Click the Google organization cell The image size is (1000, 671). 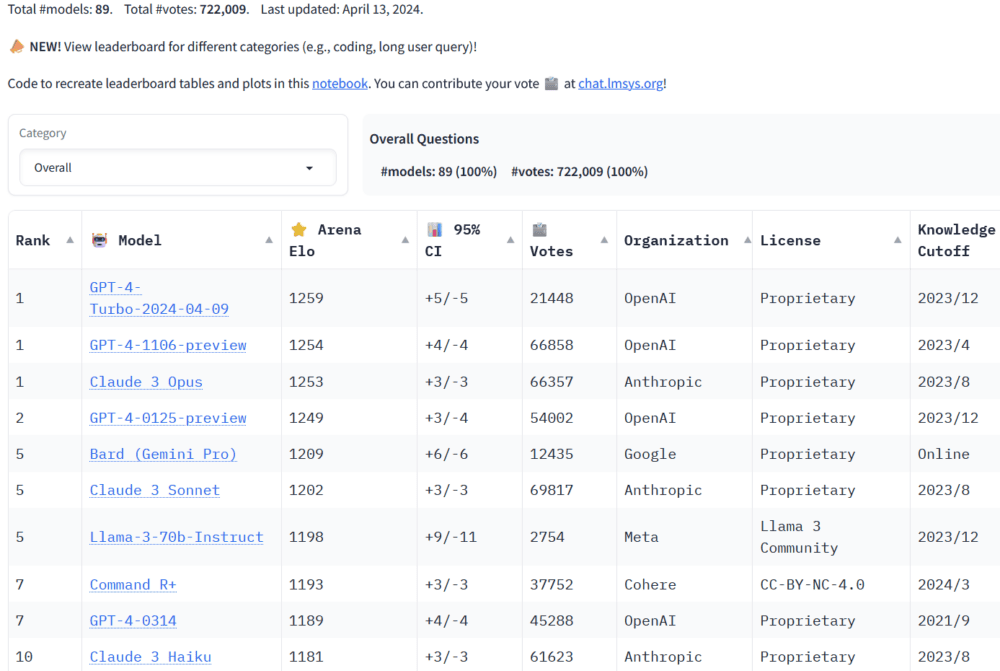point(650,454)
